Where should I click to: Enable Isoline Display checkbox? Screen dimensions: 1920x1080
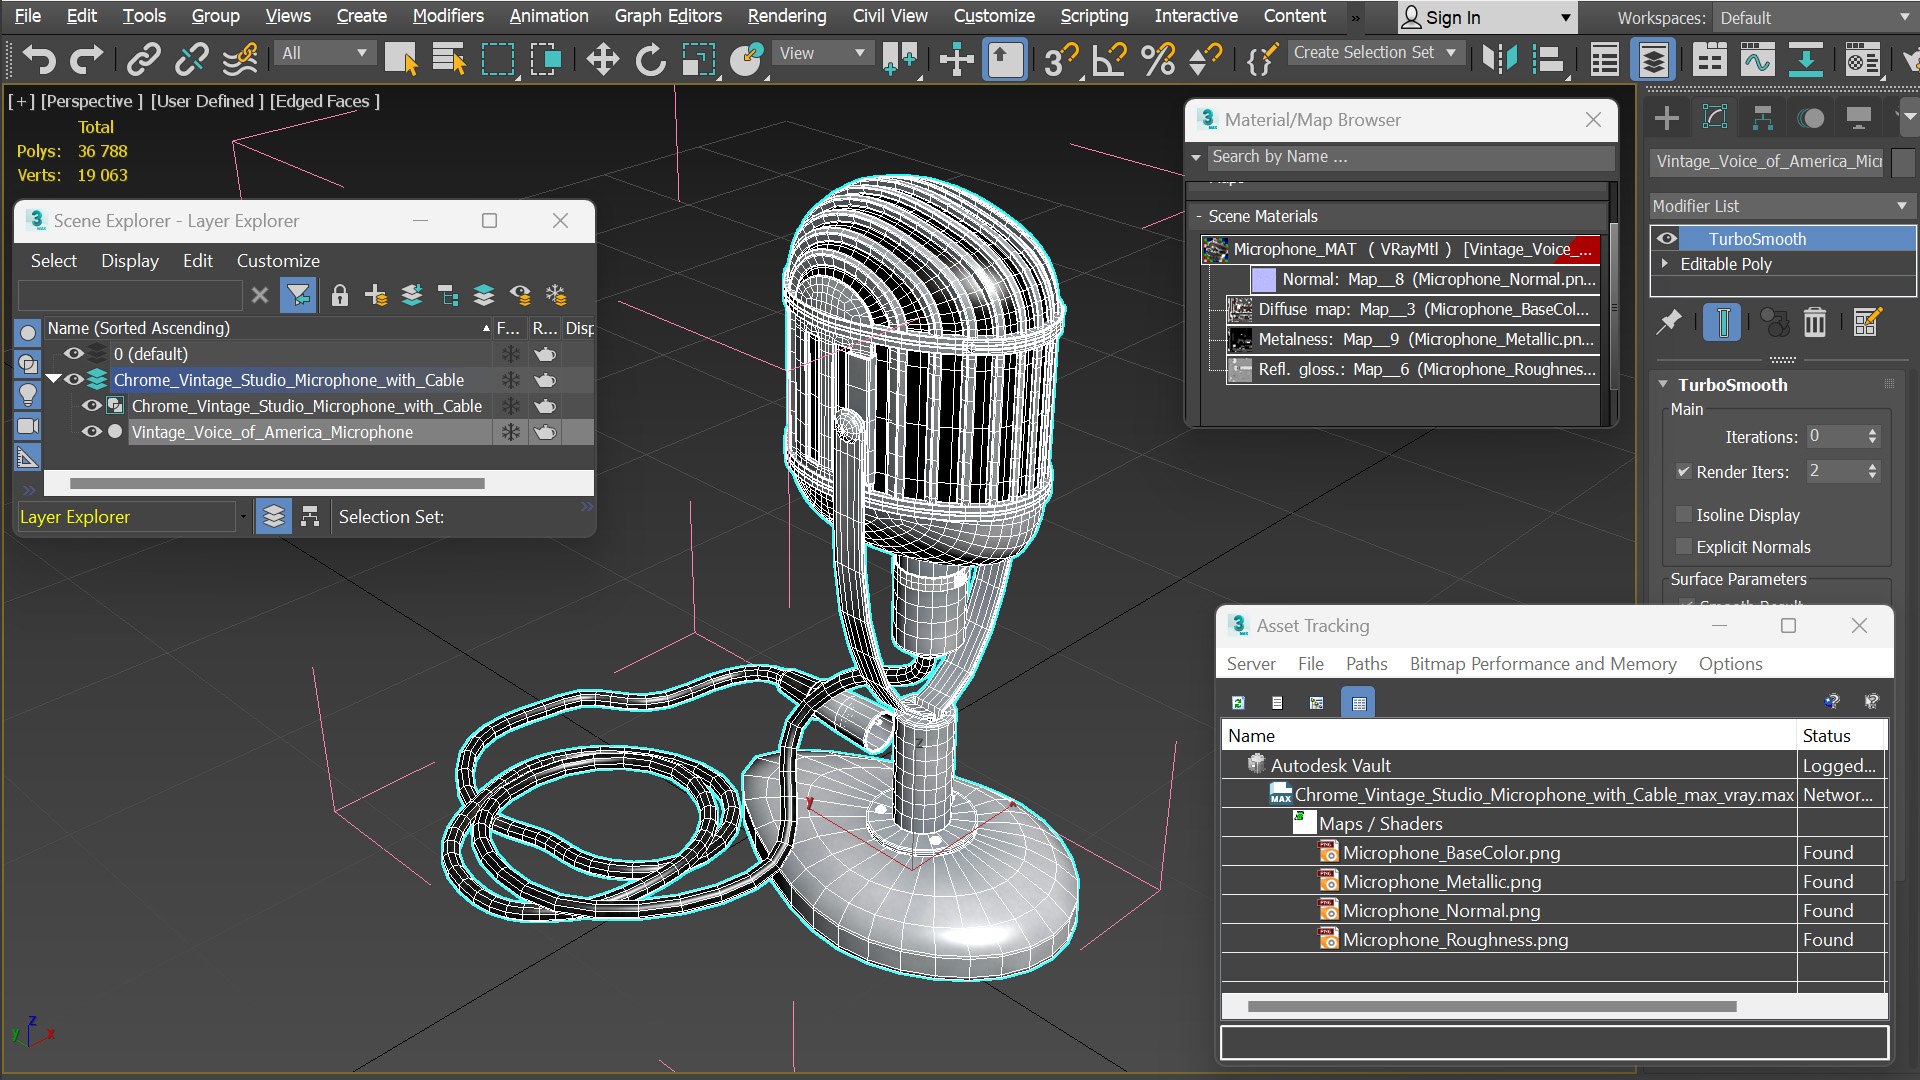tap(1684, 515)
